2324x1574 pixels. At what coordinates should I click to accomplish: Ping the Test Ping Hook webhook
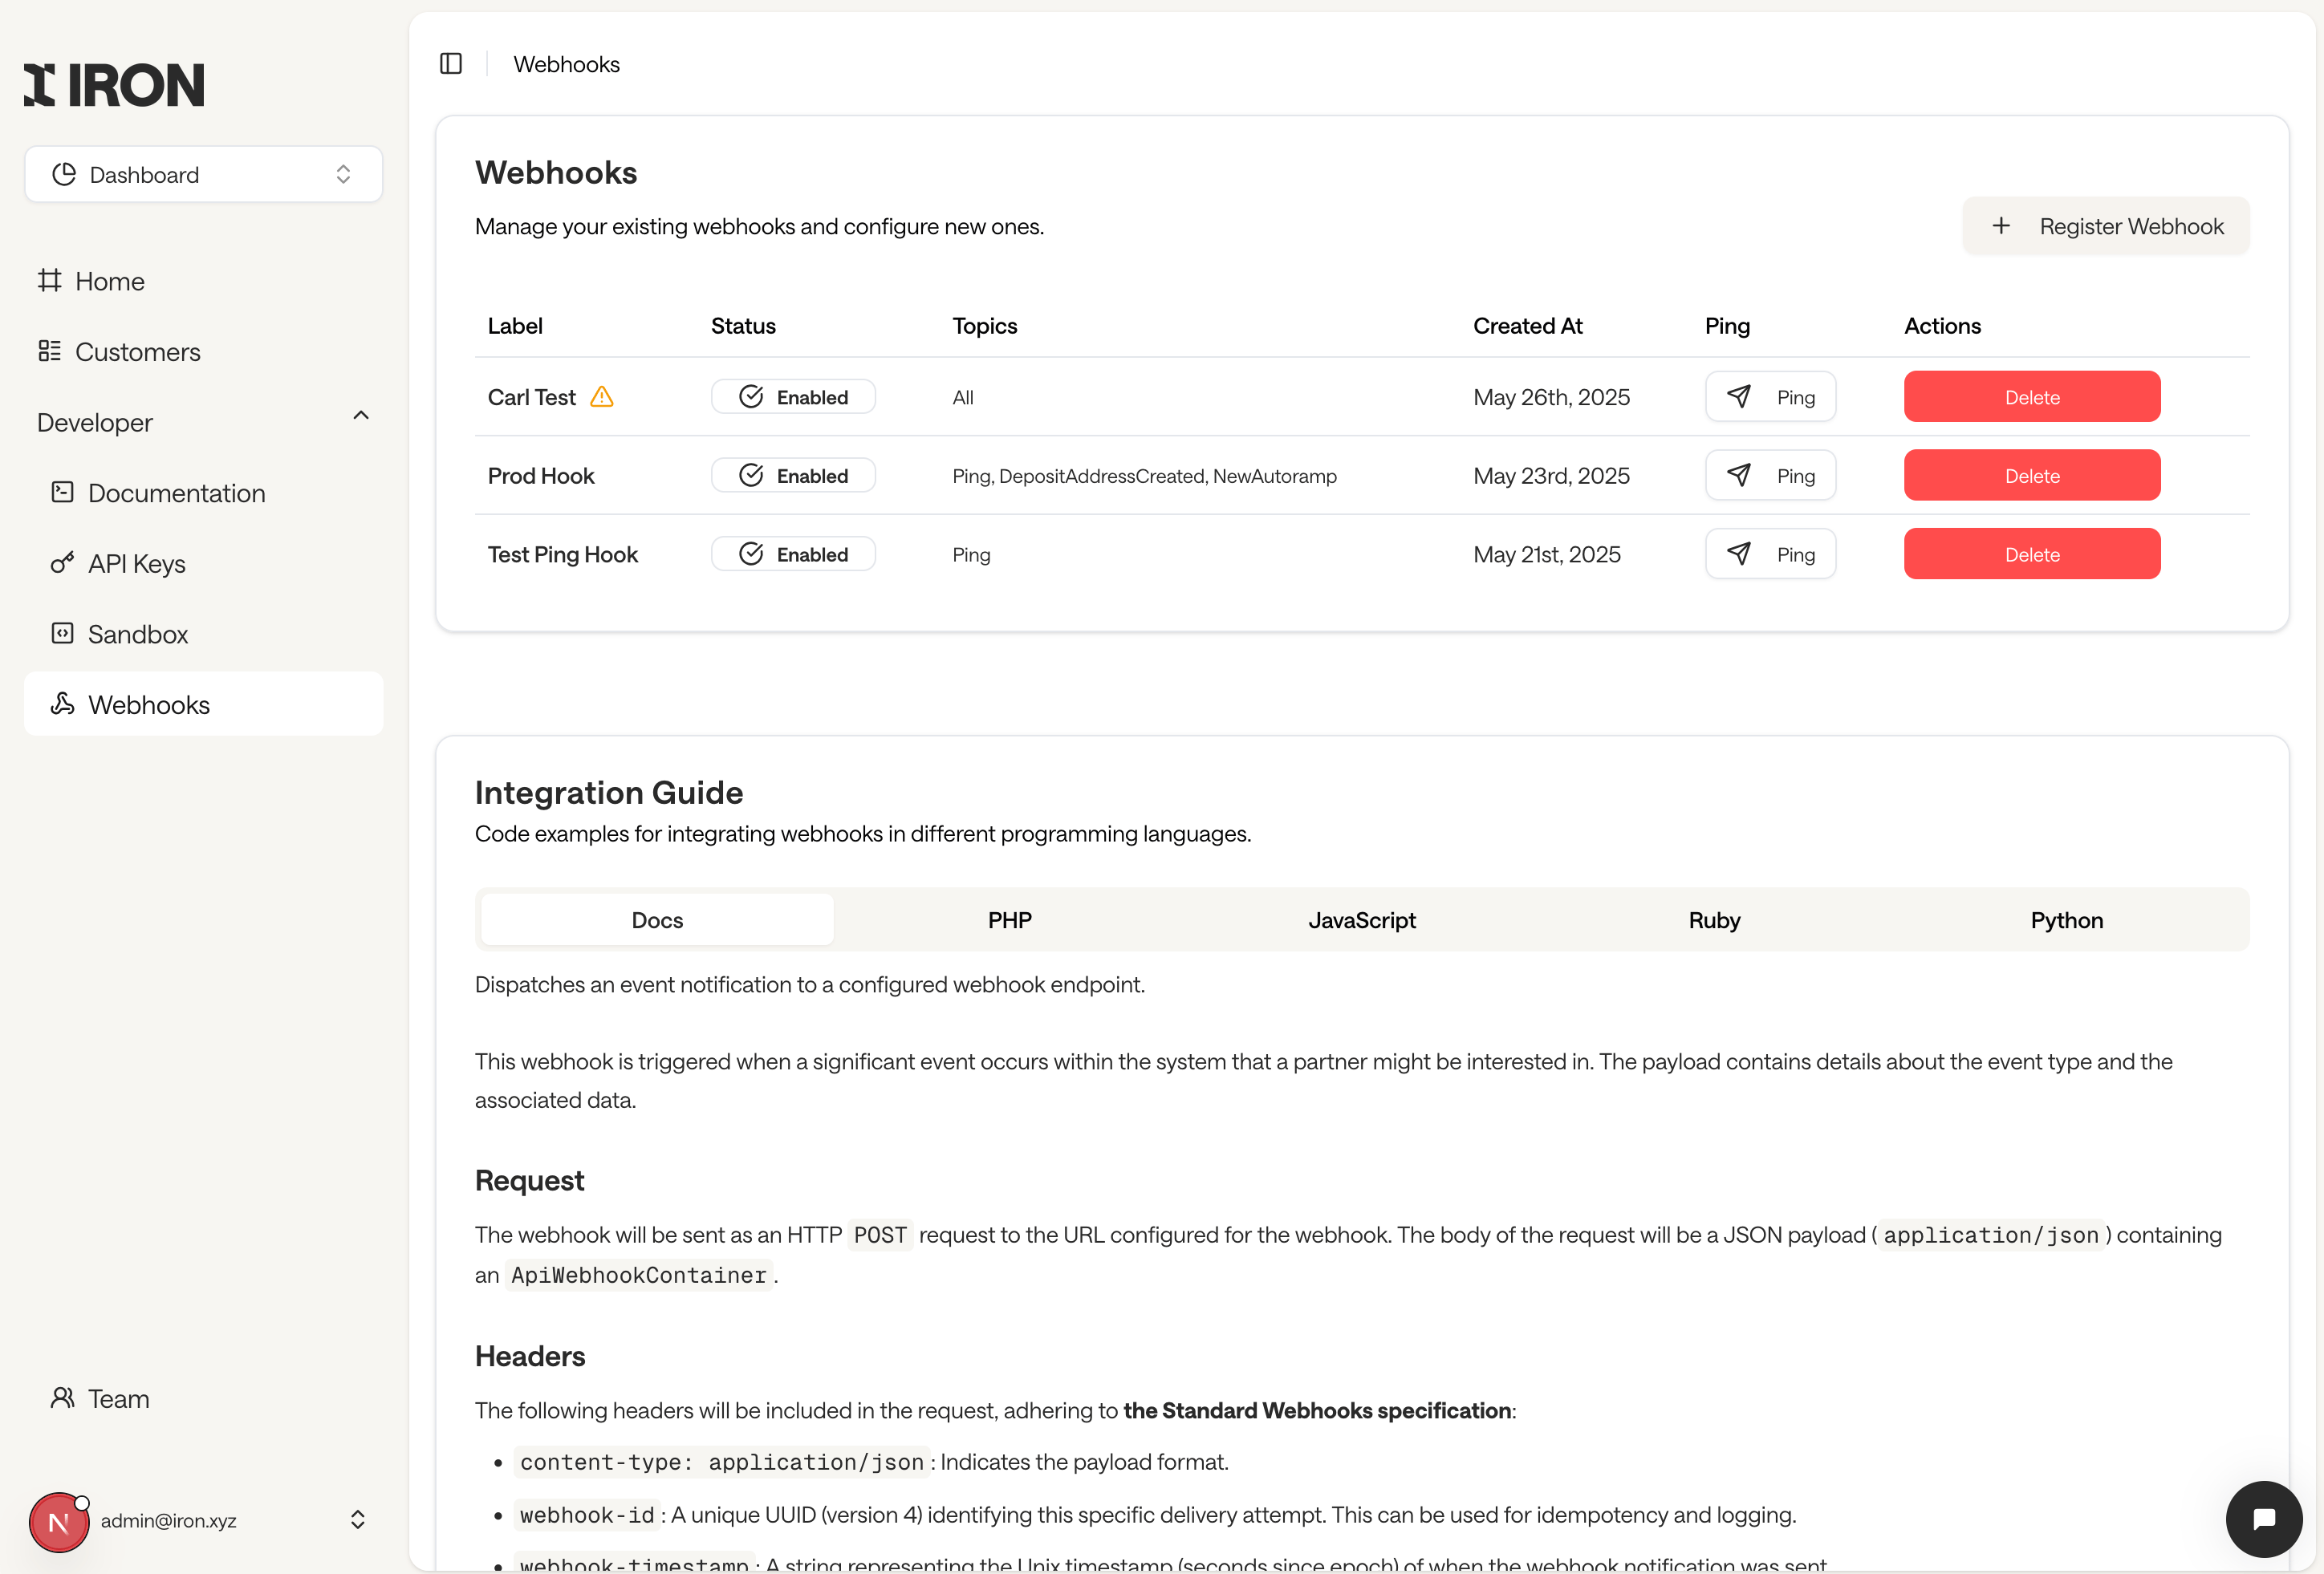tap(1770, 554)
